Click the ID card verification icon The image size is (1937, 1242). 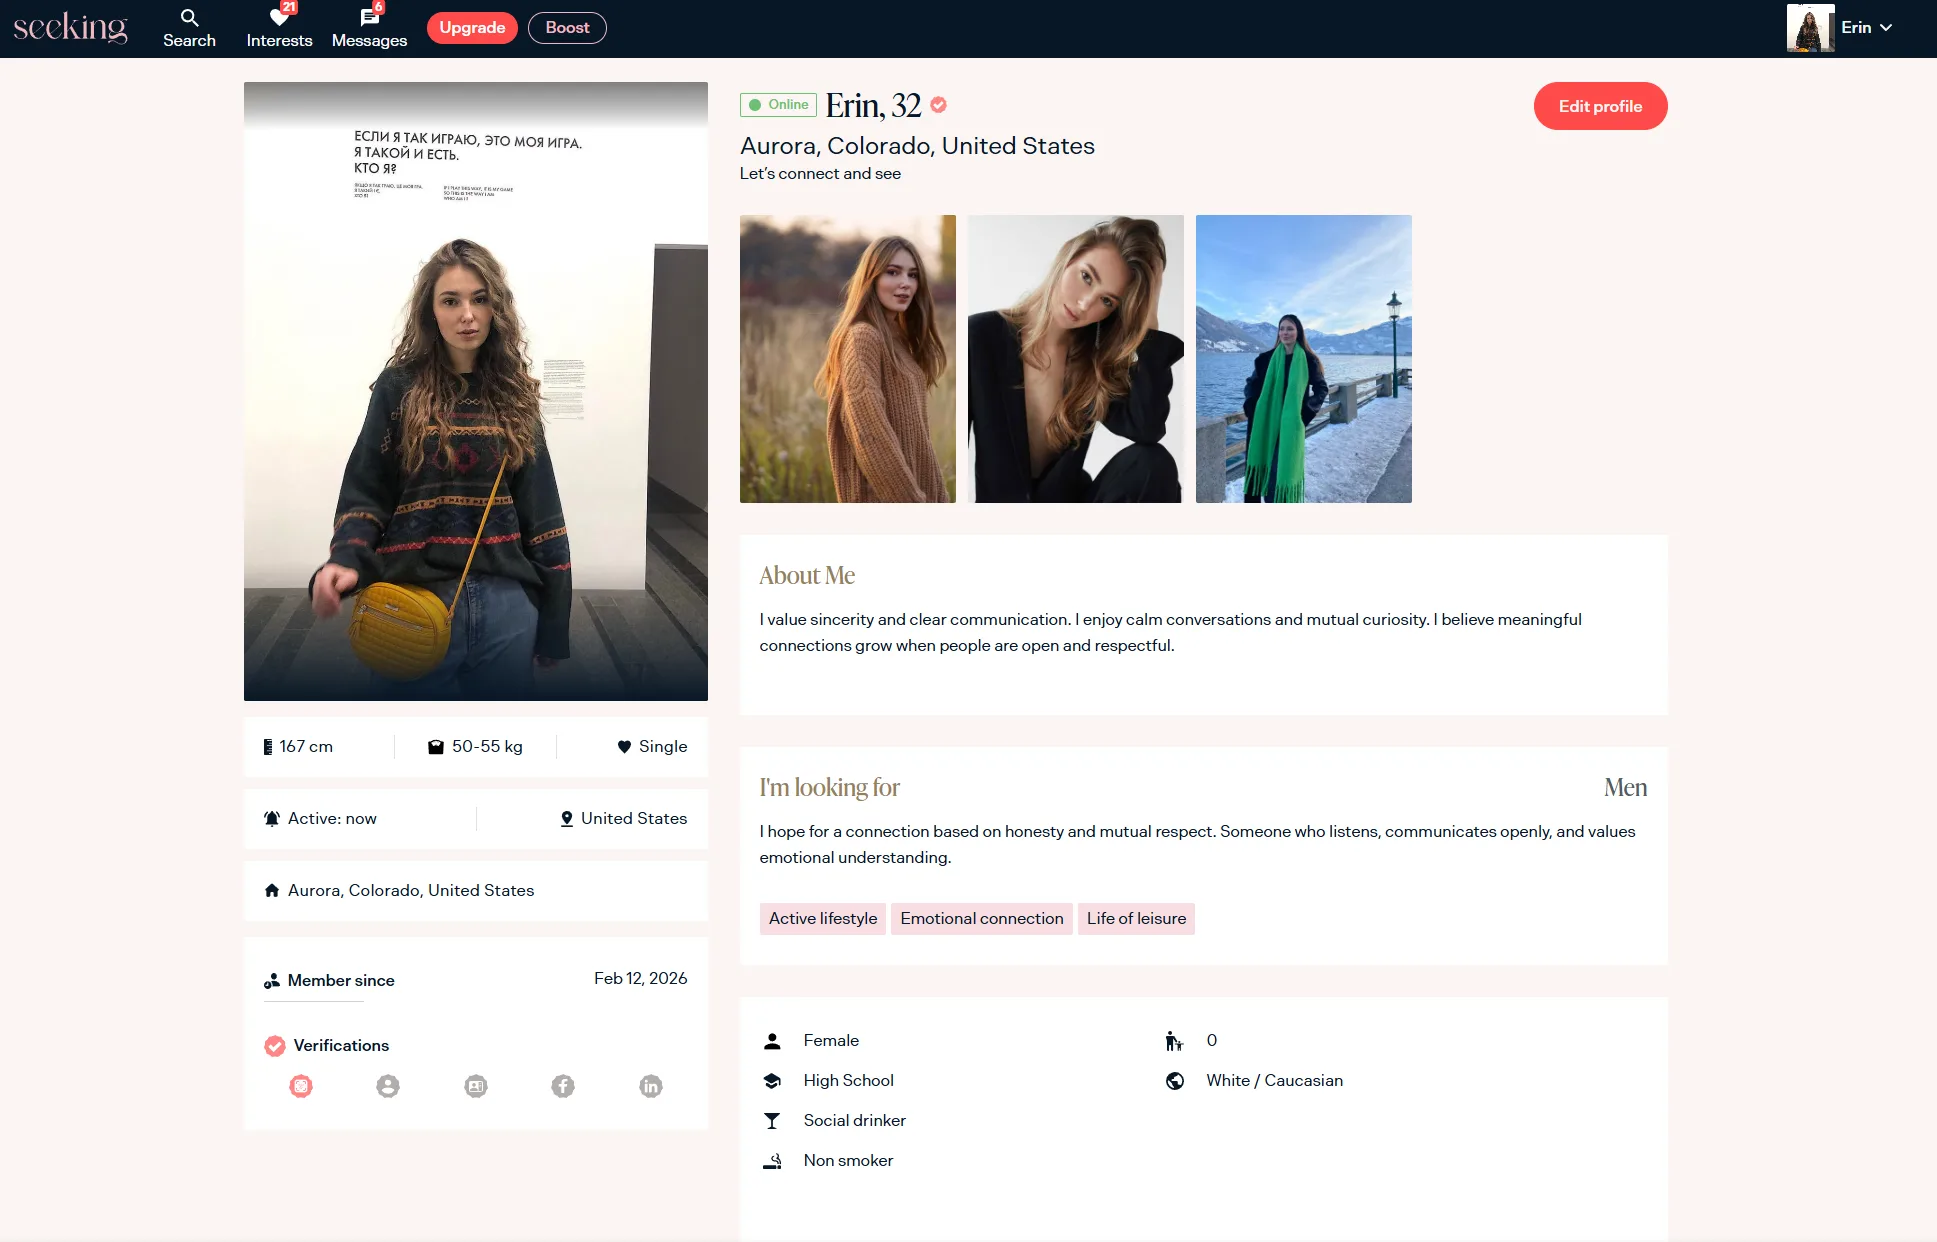pyautogui.click(x=476, y=1086)
